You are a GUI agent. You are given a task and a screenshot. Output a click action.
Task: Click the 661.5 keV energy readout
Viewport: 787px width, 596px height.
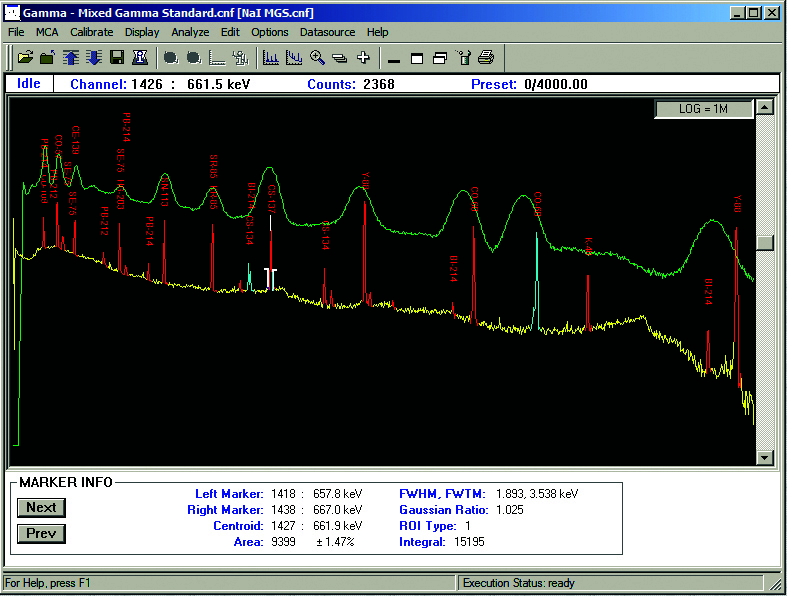218,84
